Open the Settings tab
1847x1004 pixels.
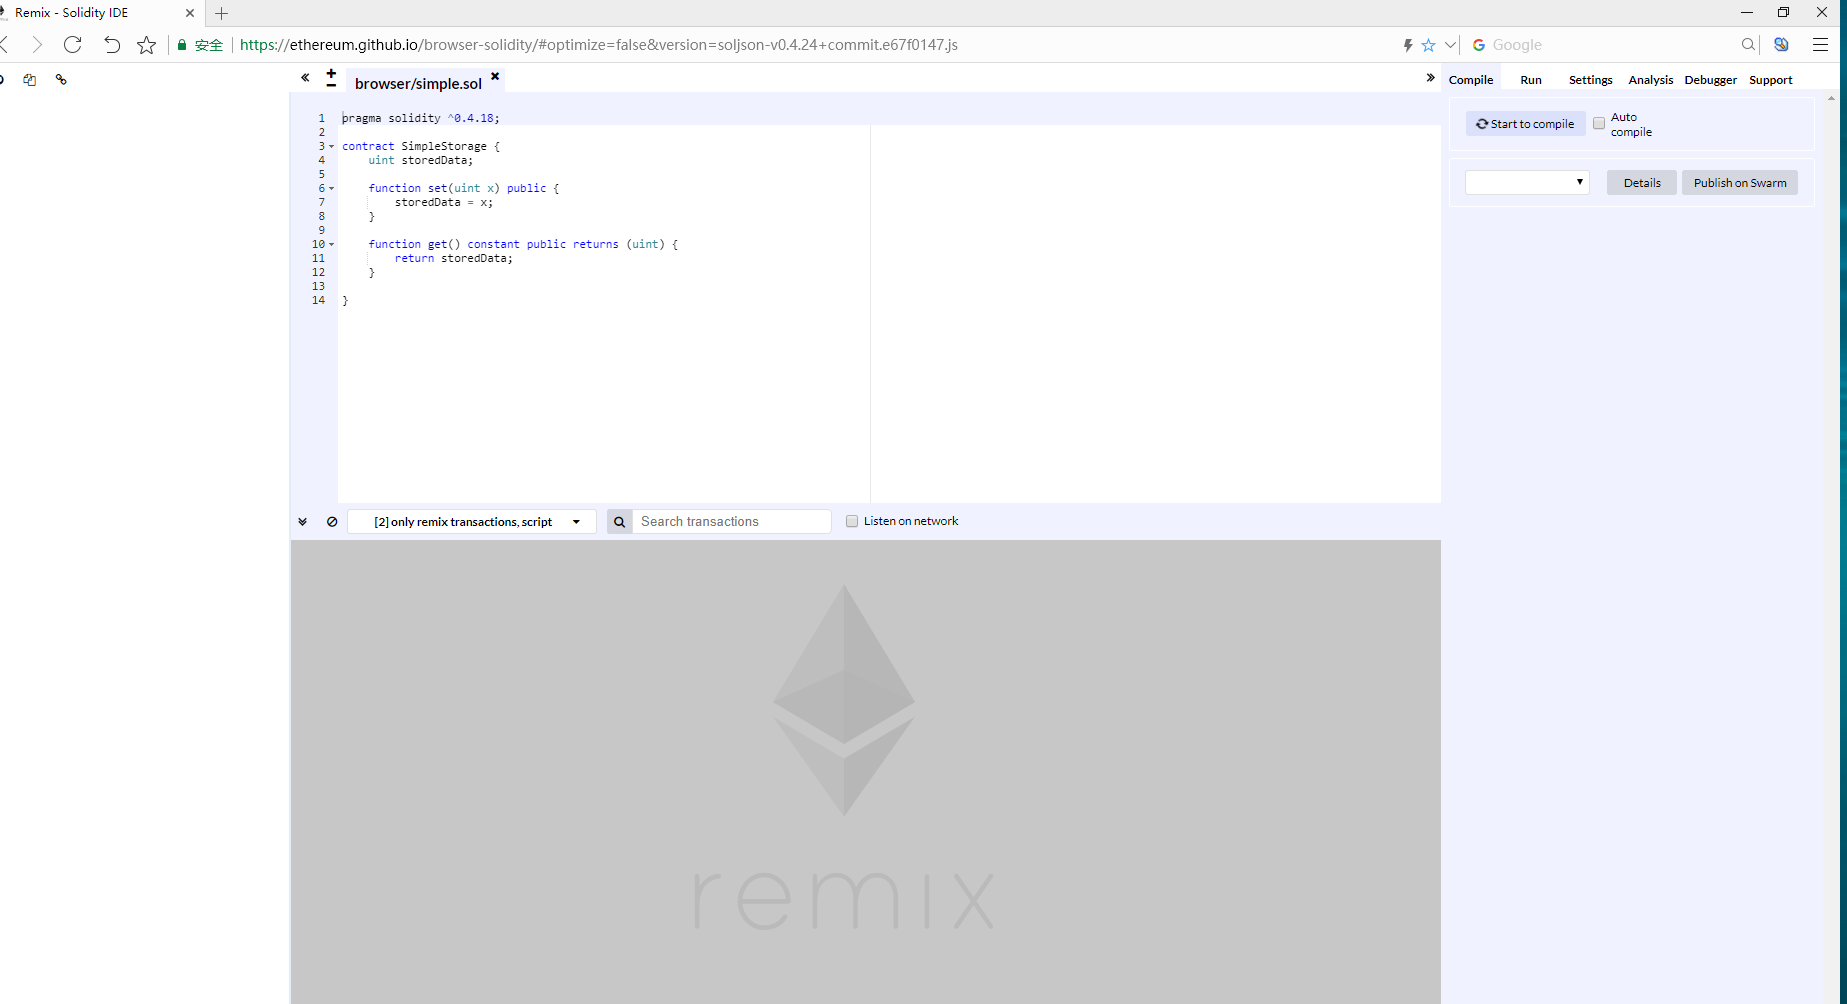1590,80
